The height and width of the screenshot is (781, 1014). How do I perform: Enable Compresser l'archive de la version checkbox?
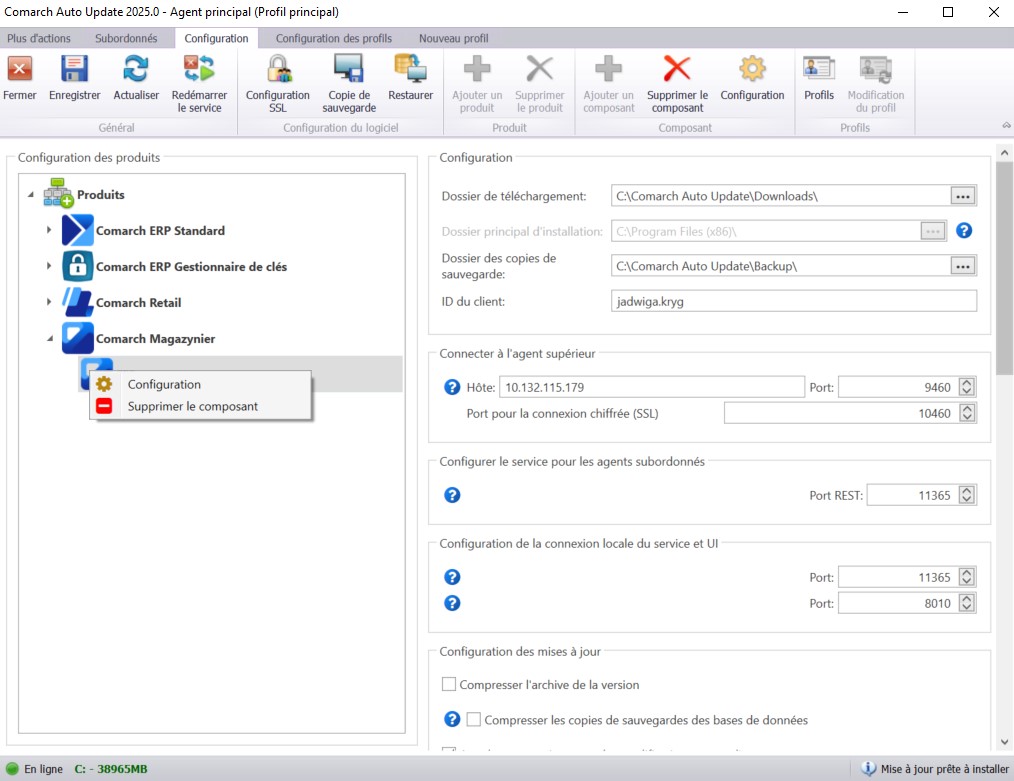pos(449,684)
